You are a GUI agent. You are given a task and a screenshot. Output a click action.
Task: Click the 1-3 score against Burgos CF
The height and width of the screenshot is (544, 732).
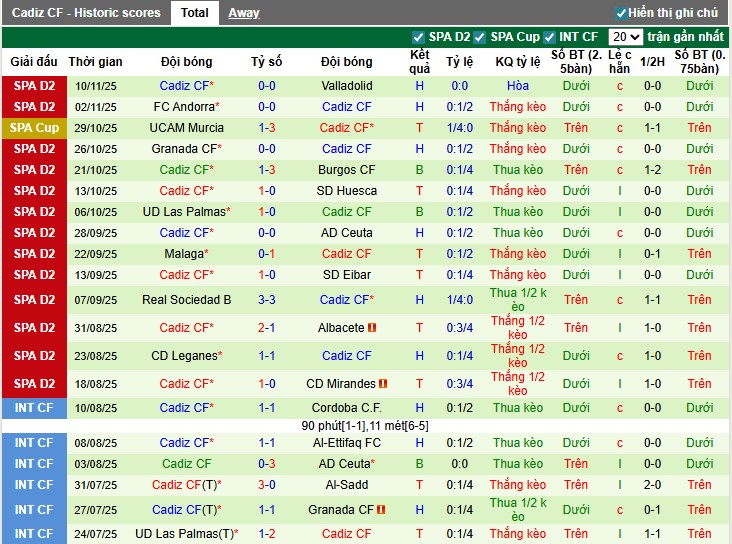click(x=267, y=170)
